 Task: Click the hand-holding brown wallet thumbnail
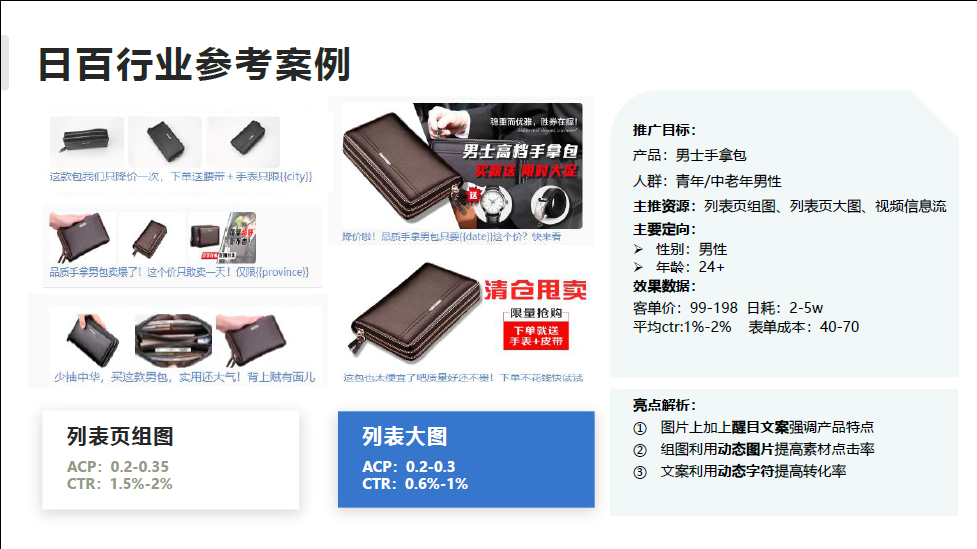82,238
